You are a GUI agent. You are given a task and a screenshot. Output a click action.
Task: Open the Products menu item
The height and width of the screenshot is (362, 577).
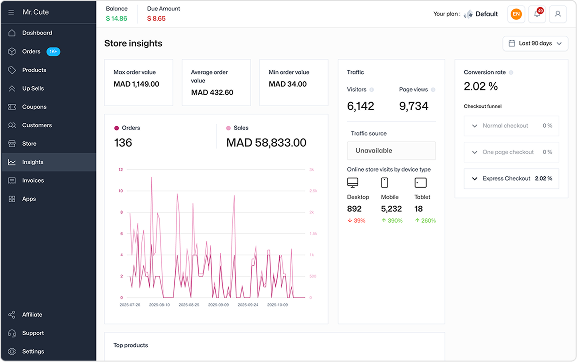[x=48, y=70]
